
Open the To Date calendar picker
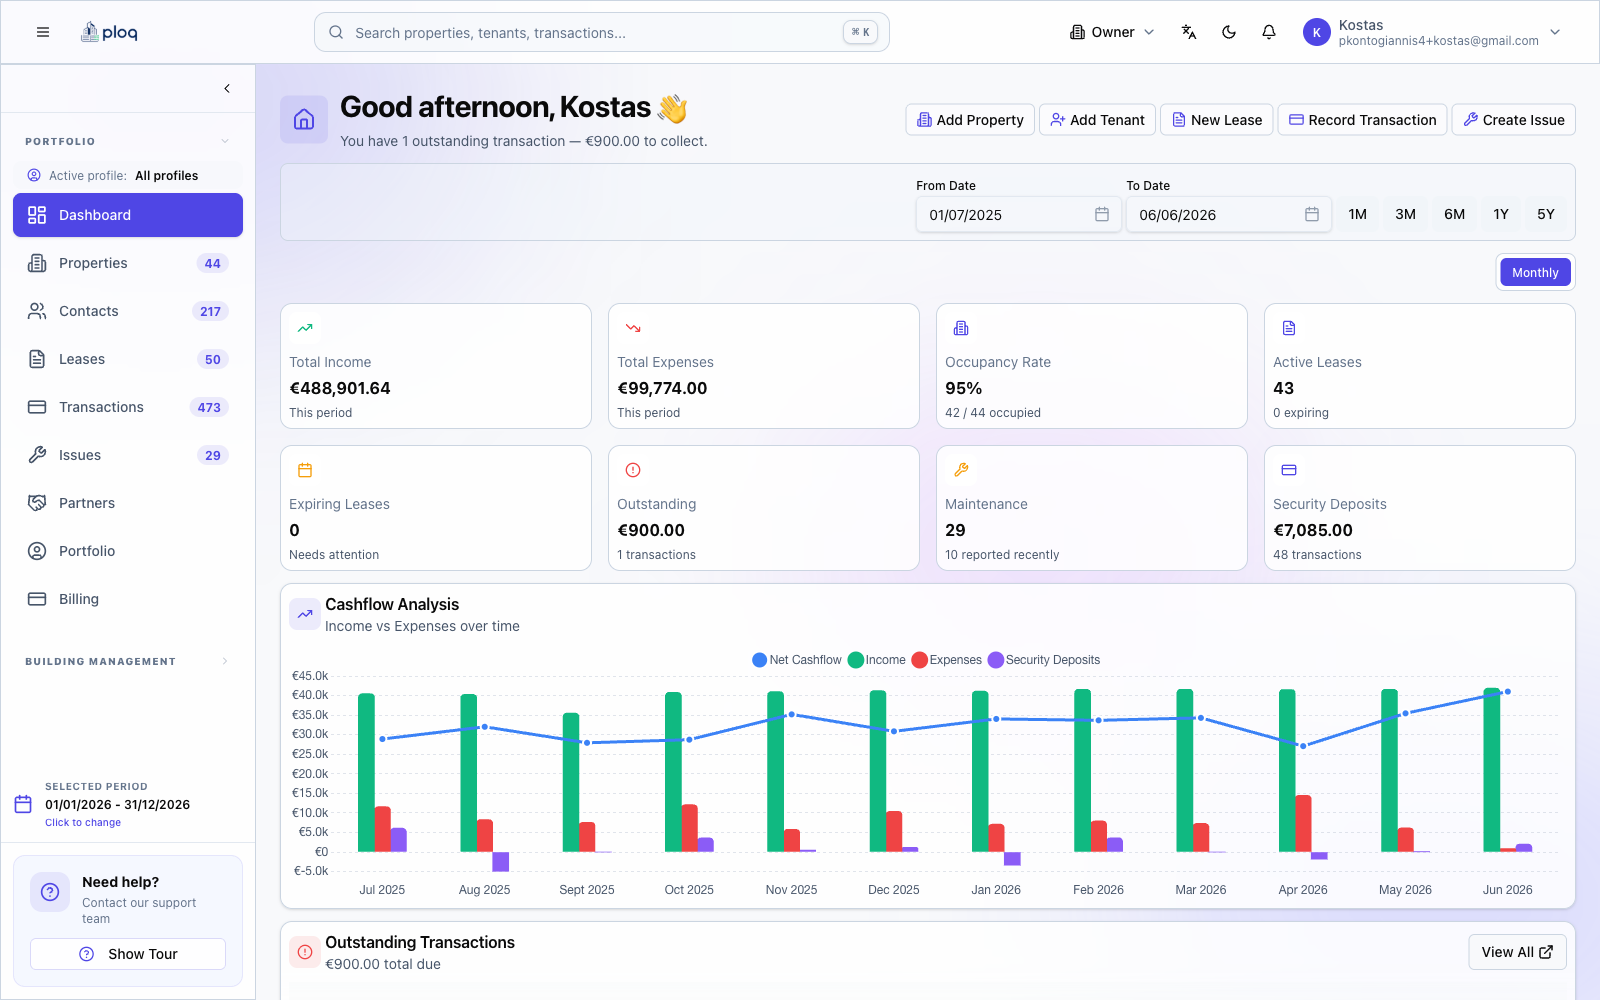[x=1312, y=214]
